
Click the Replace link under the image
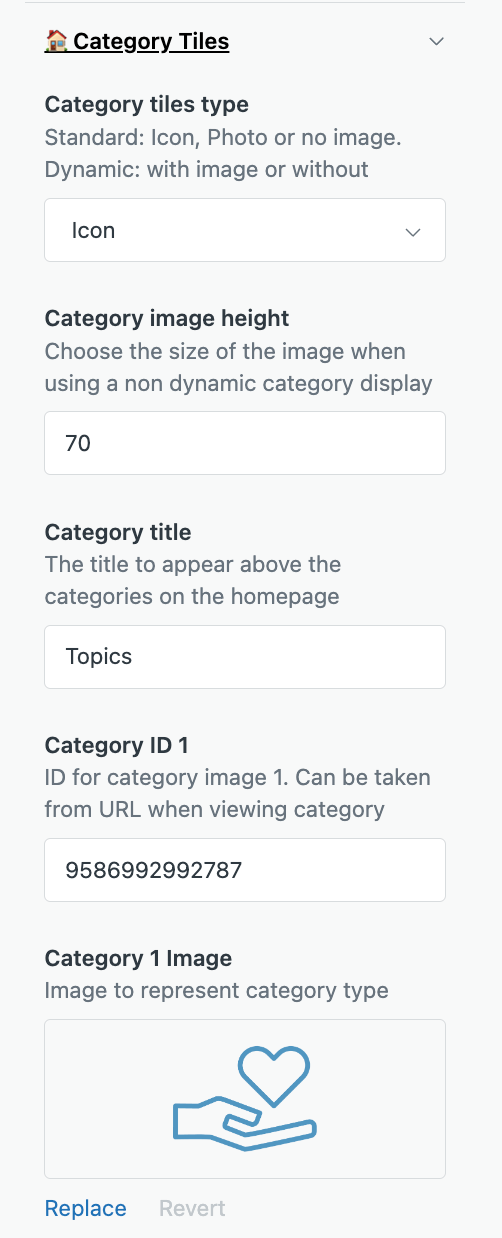click(86, 1208)
